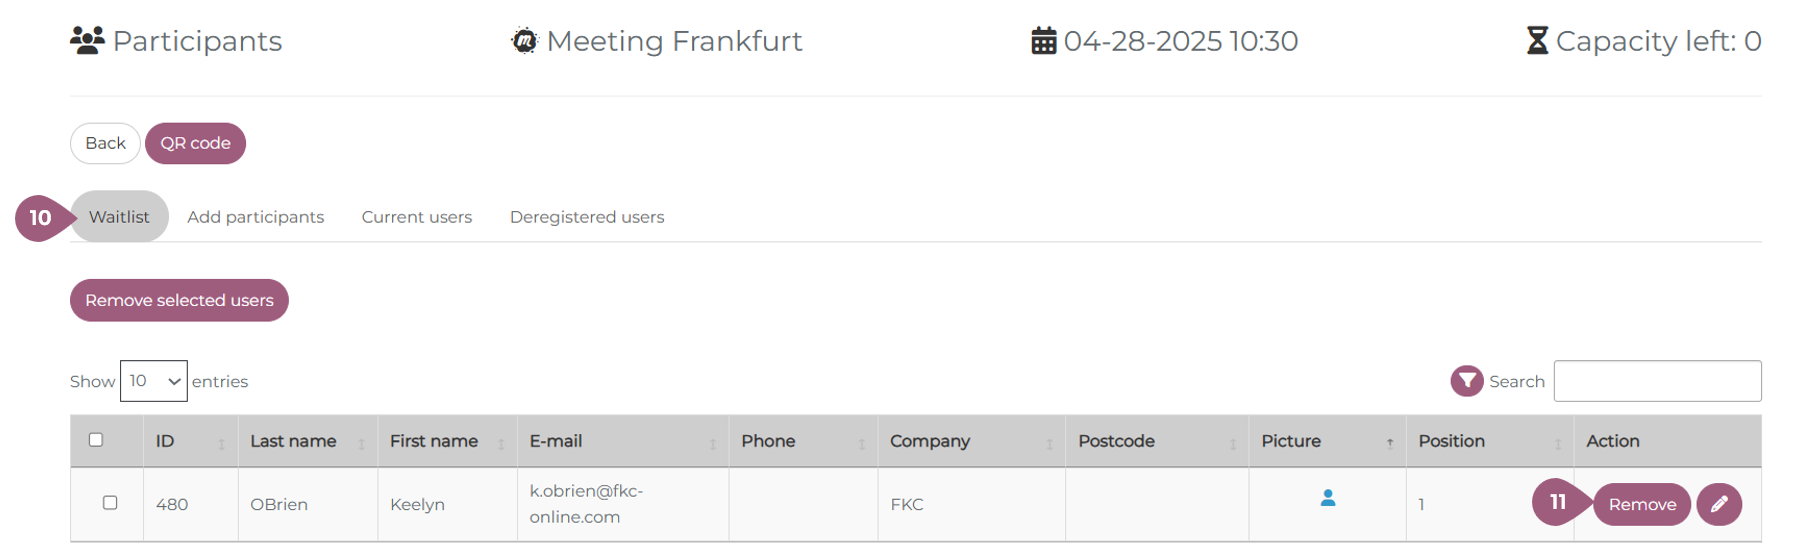
Task: Tick the select-all checkbox in the table header
Action: (x=96, y=440)
